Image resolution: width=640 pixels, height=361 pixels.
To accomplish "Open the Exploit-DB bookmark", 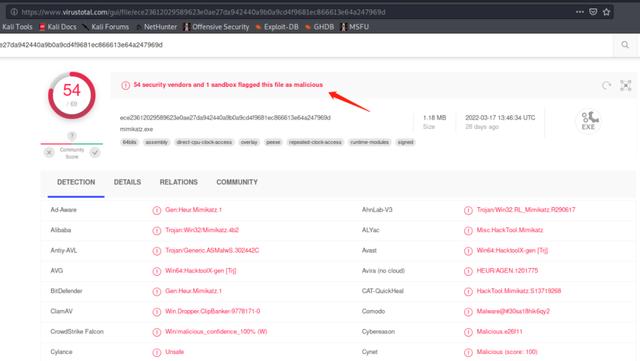I will point(277,27).
